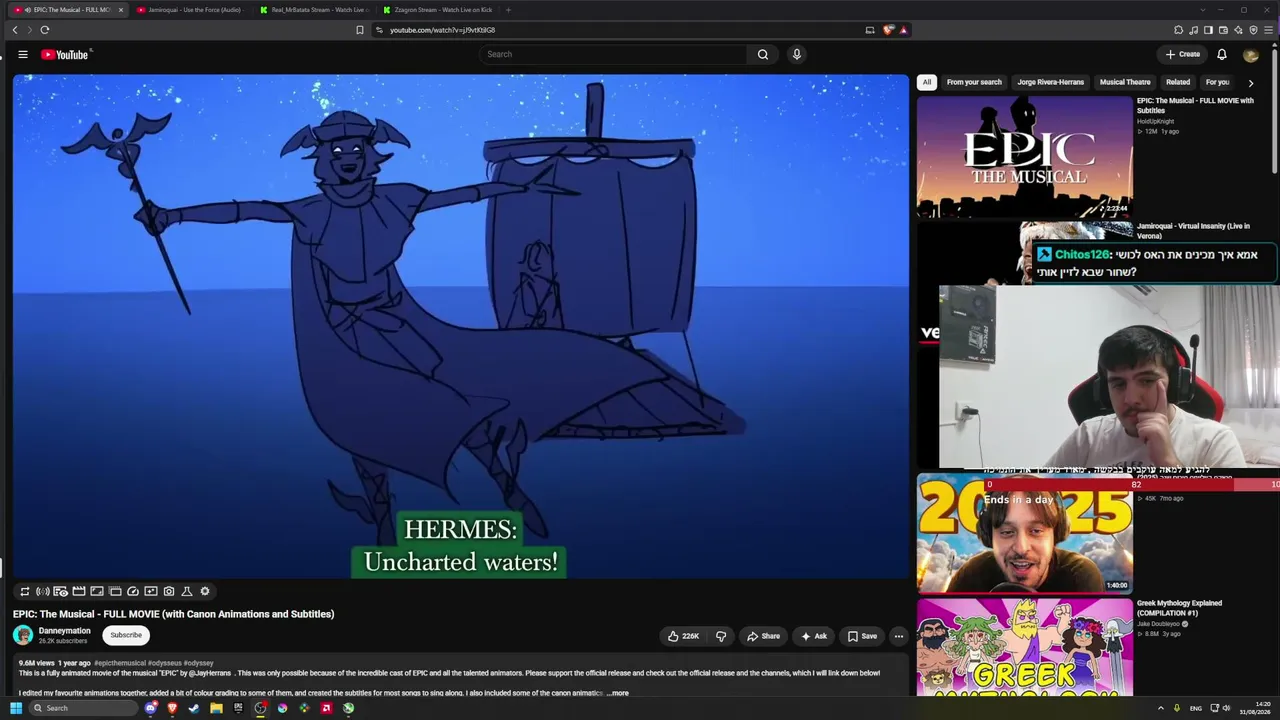The image size is (1280, 720).
Task: Open the Danneymation channel avatar
Action: 23,635
